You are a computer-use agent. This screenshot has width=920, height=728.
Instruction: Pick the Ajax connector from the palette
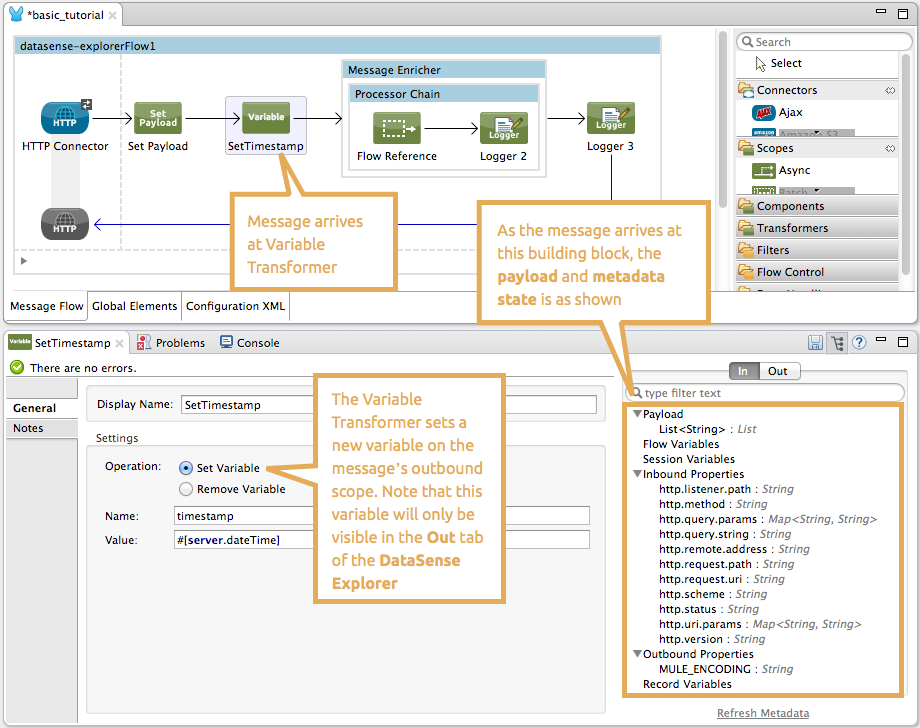coord(765,113)
